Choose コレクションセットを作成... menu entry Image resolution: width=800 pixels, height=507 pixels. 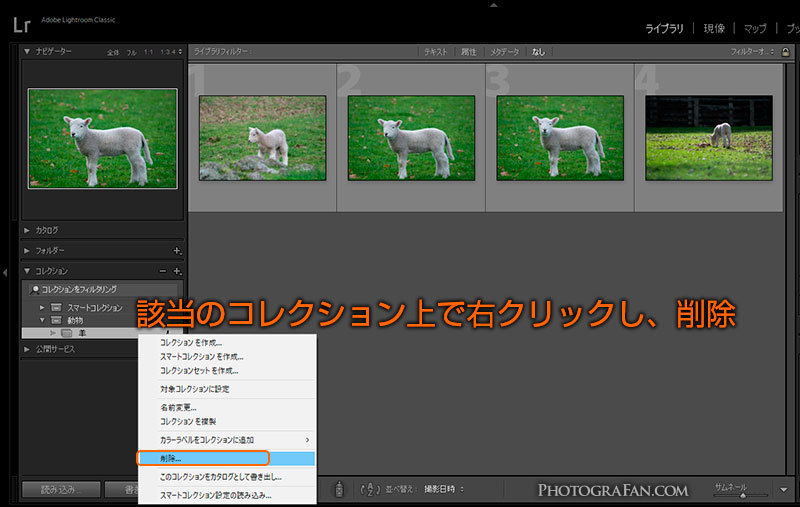227,370
